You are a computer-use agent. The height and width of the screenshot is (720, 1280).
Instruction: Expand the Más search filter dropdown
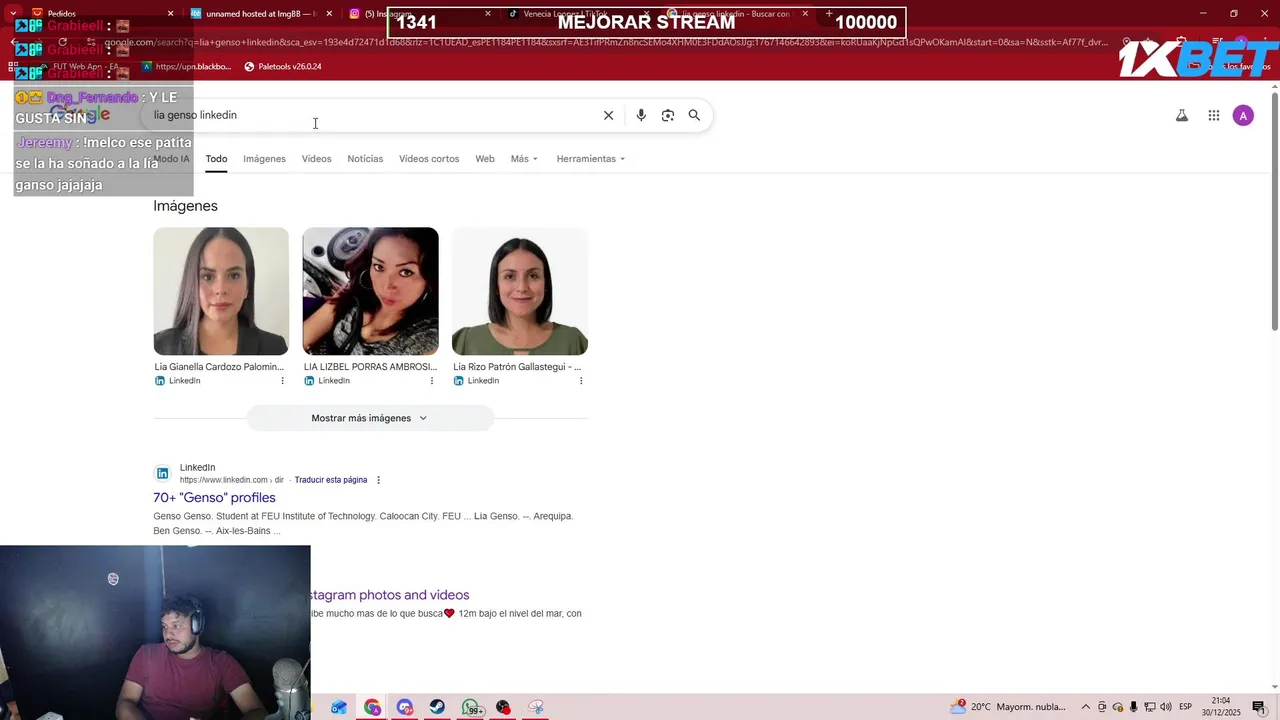[524, 159]
